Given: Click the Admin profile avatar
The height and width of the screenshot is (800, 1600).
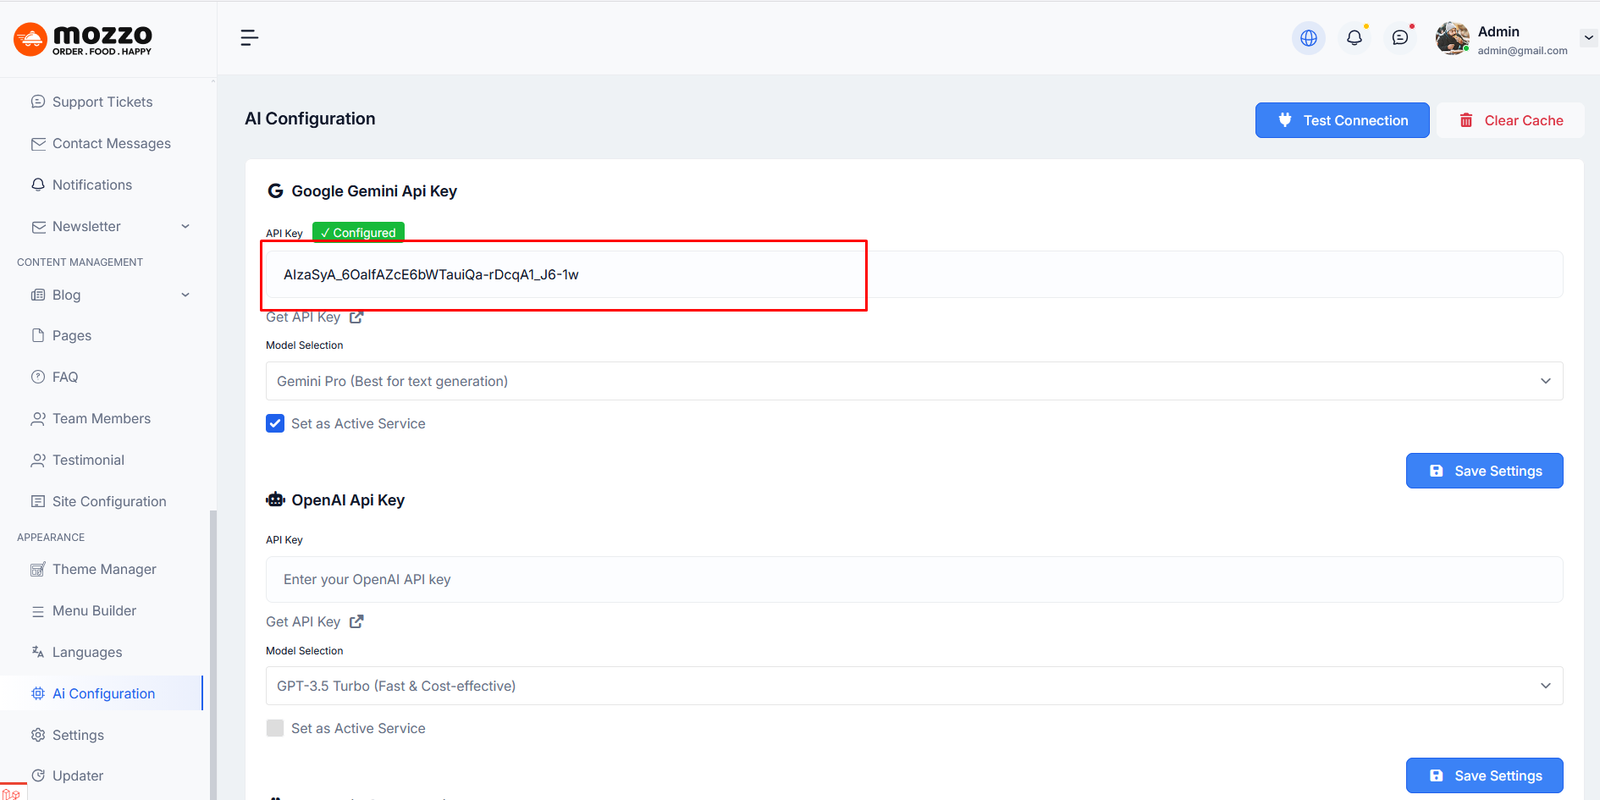Looking at the screenshot, I should (1452, 38).
